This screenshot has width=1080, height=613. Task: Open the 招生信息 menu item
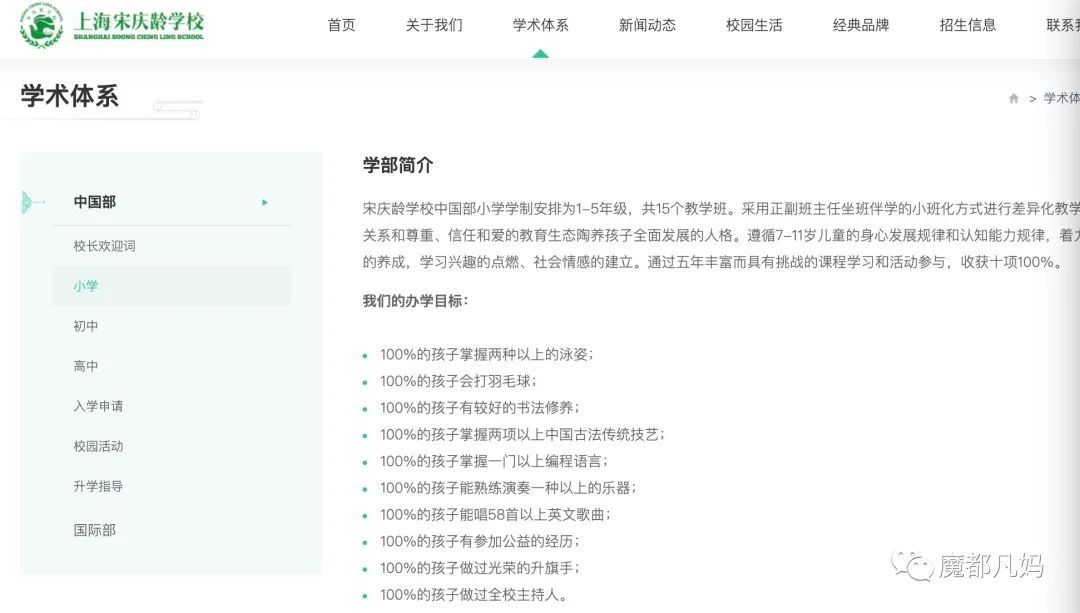[967, 25]
